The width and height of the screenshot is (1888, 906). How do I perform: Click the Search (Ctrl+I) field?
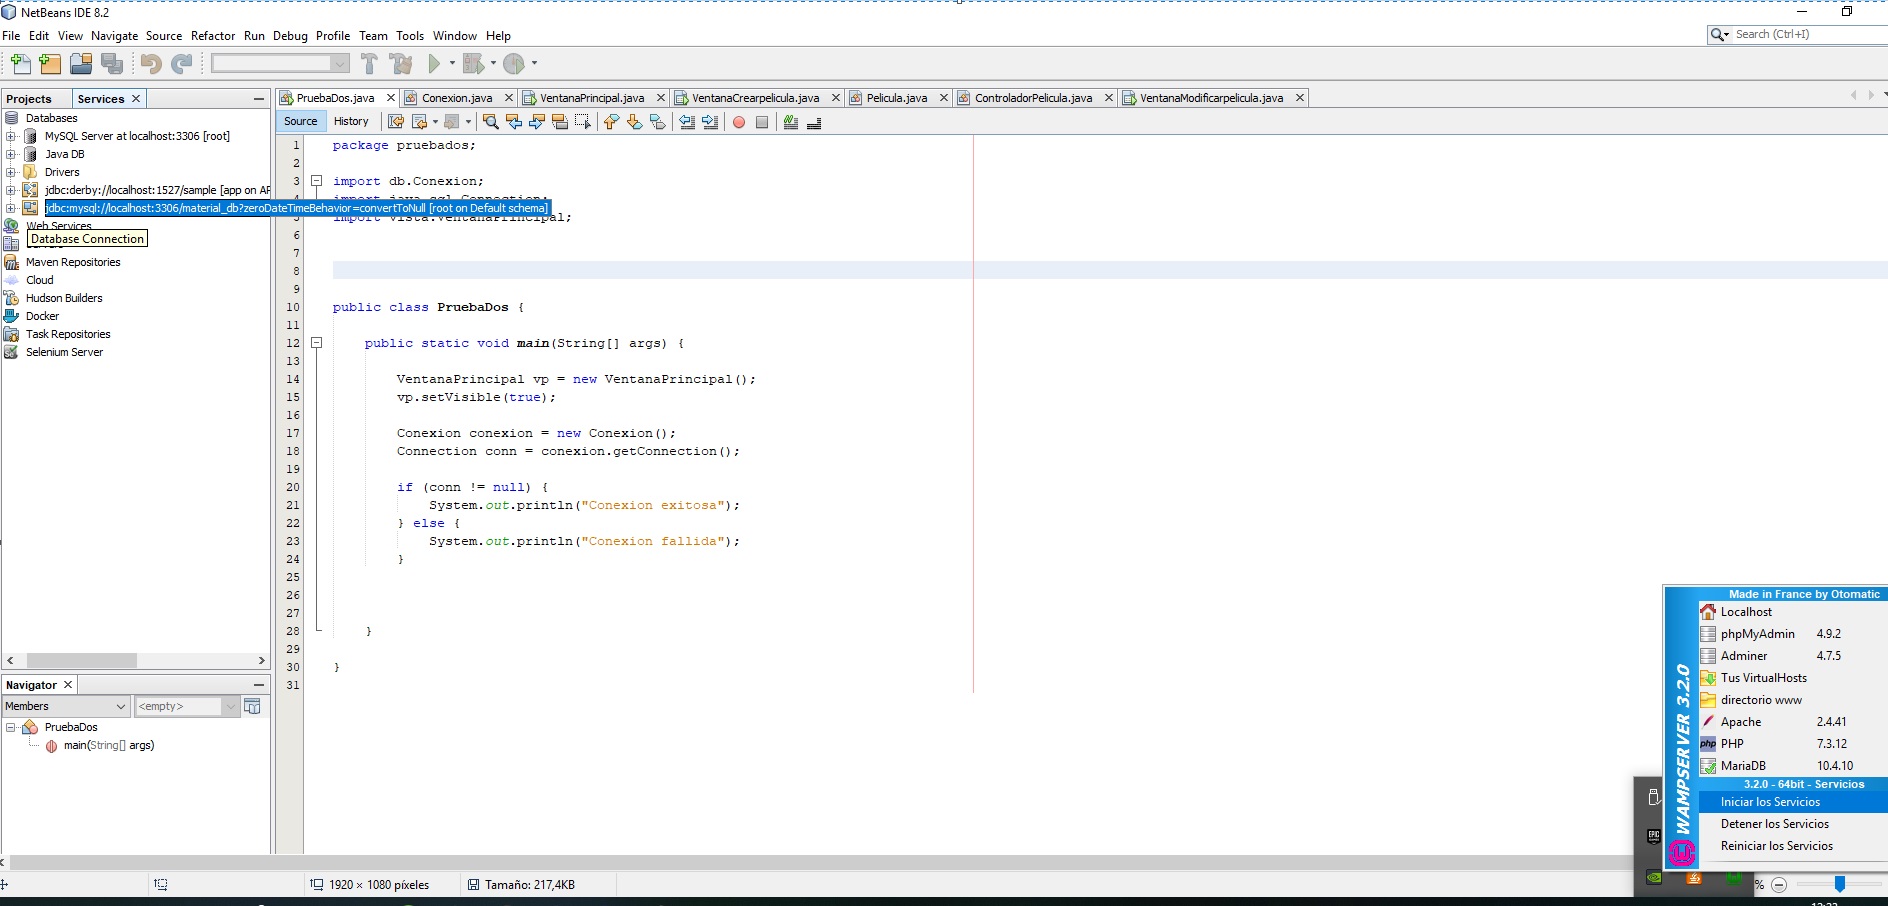coord(1810,34)
